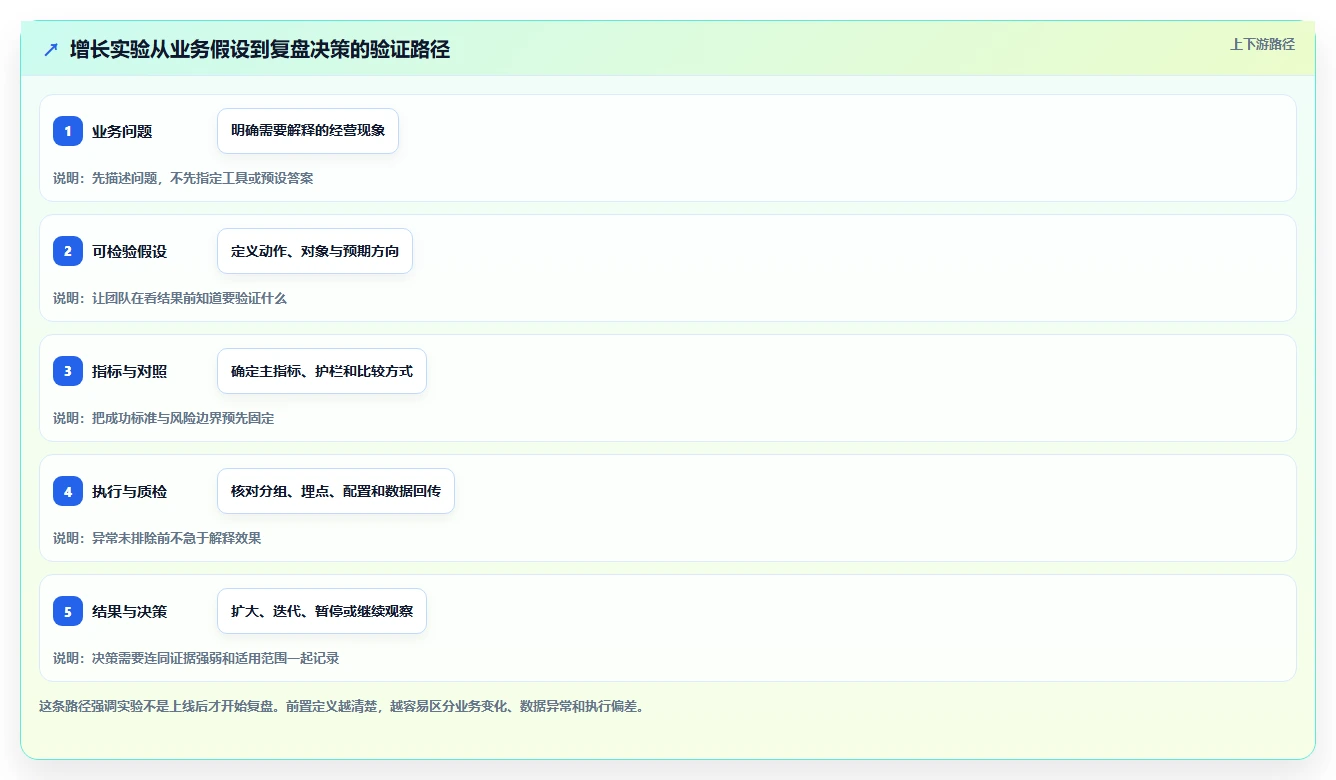The width and height of the screenshot is (1336, 780).
Task: Select the 执行与质检 step title
Action: (129, 491)
